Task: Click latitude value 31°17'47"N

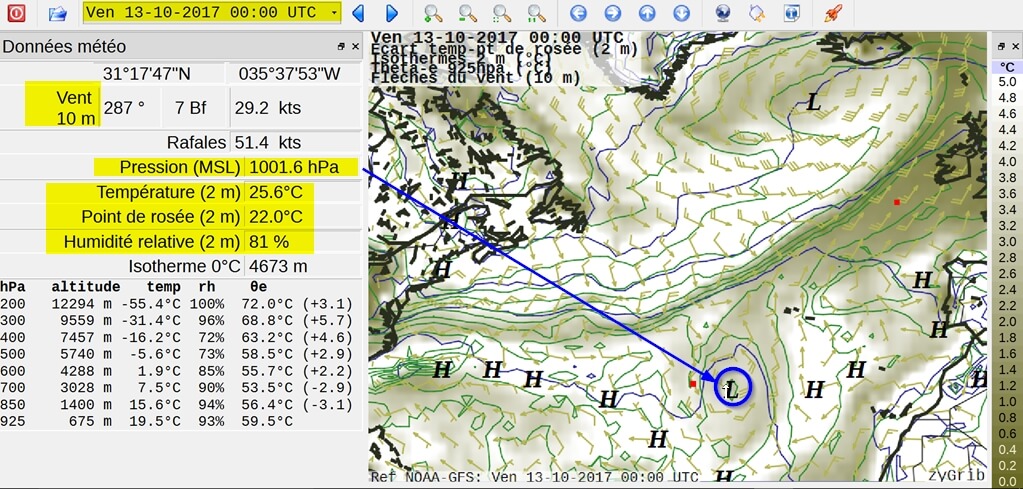Action: [147, 74]
